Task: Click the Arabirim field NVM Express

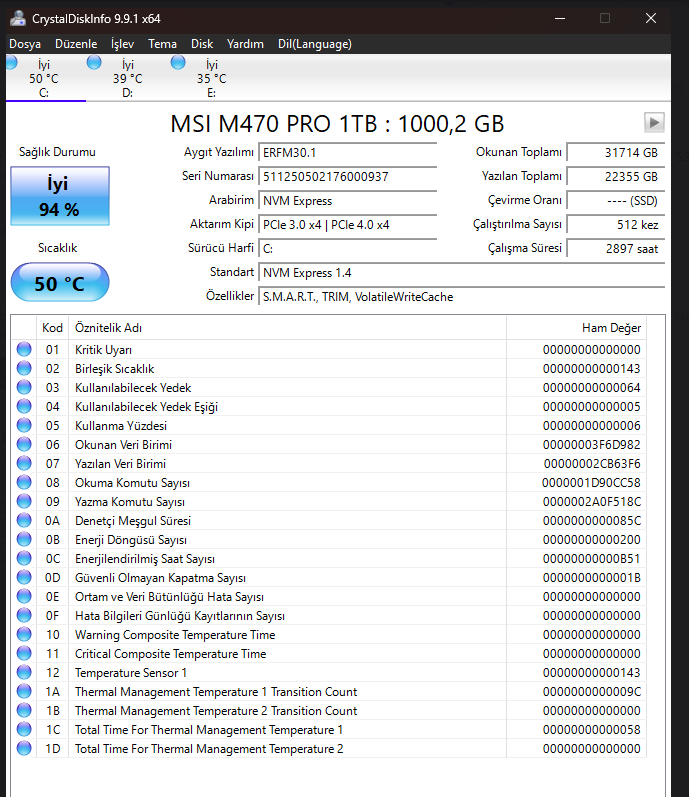Action: [x=348, y=200]
